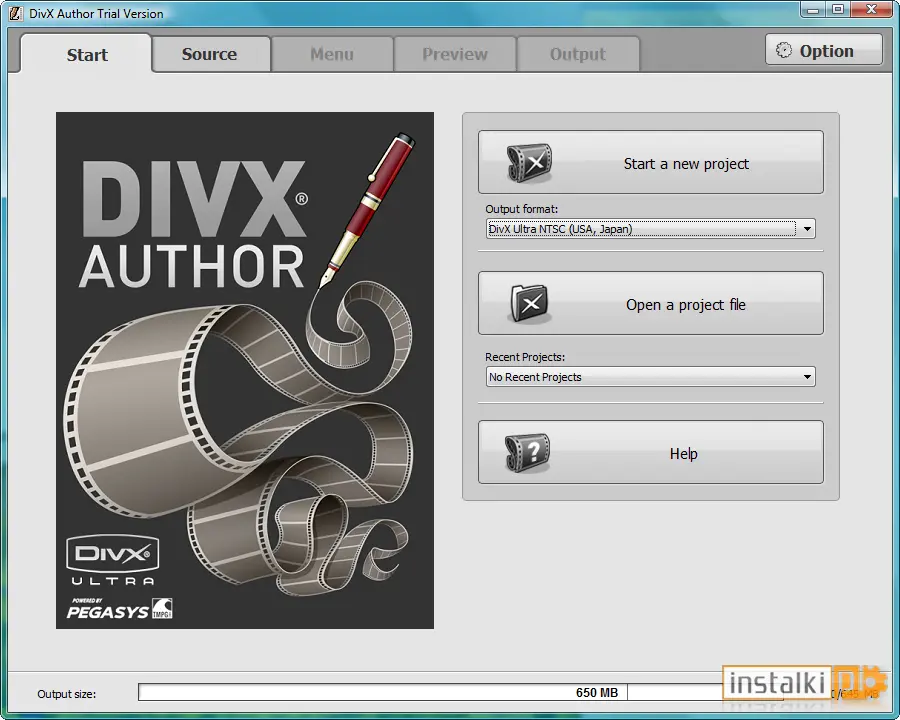Minimize the DivX Author window

click(x=813, y=9)
